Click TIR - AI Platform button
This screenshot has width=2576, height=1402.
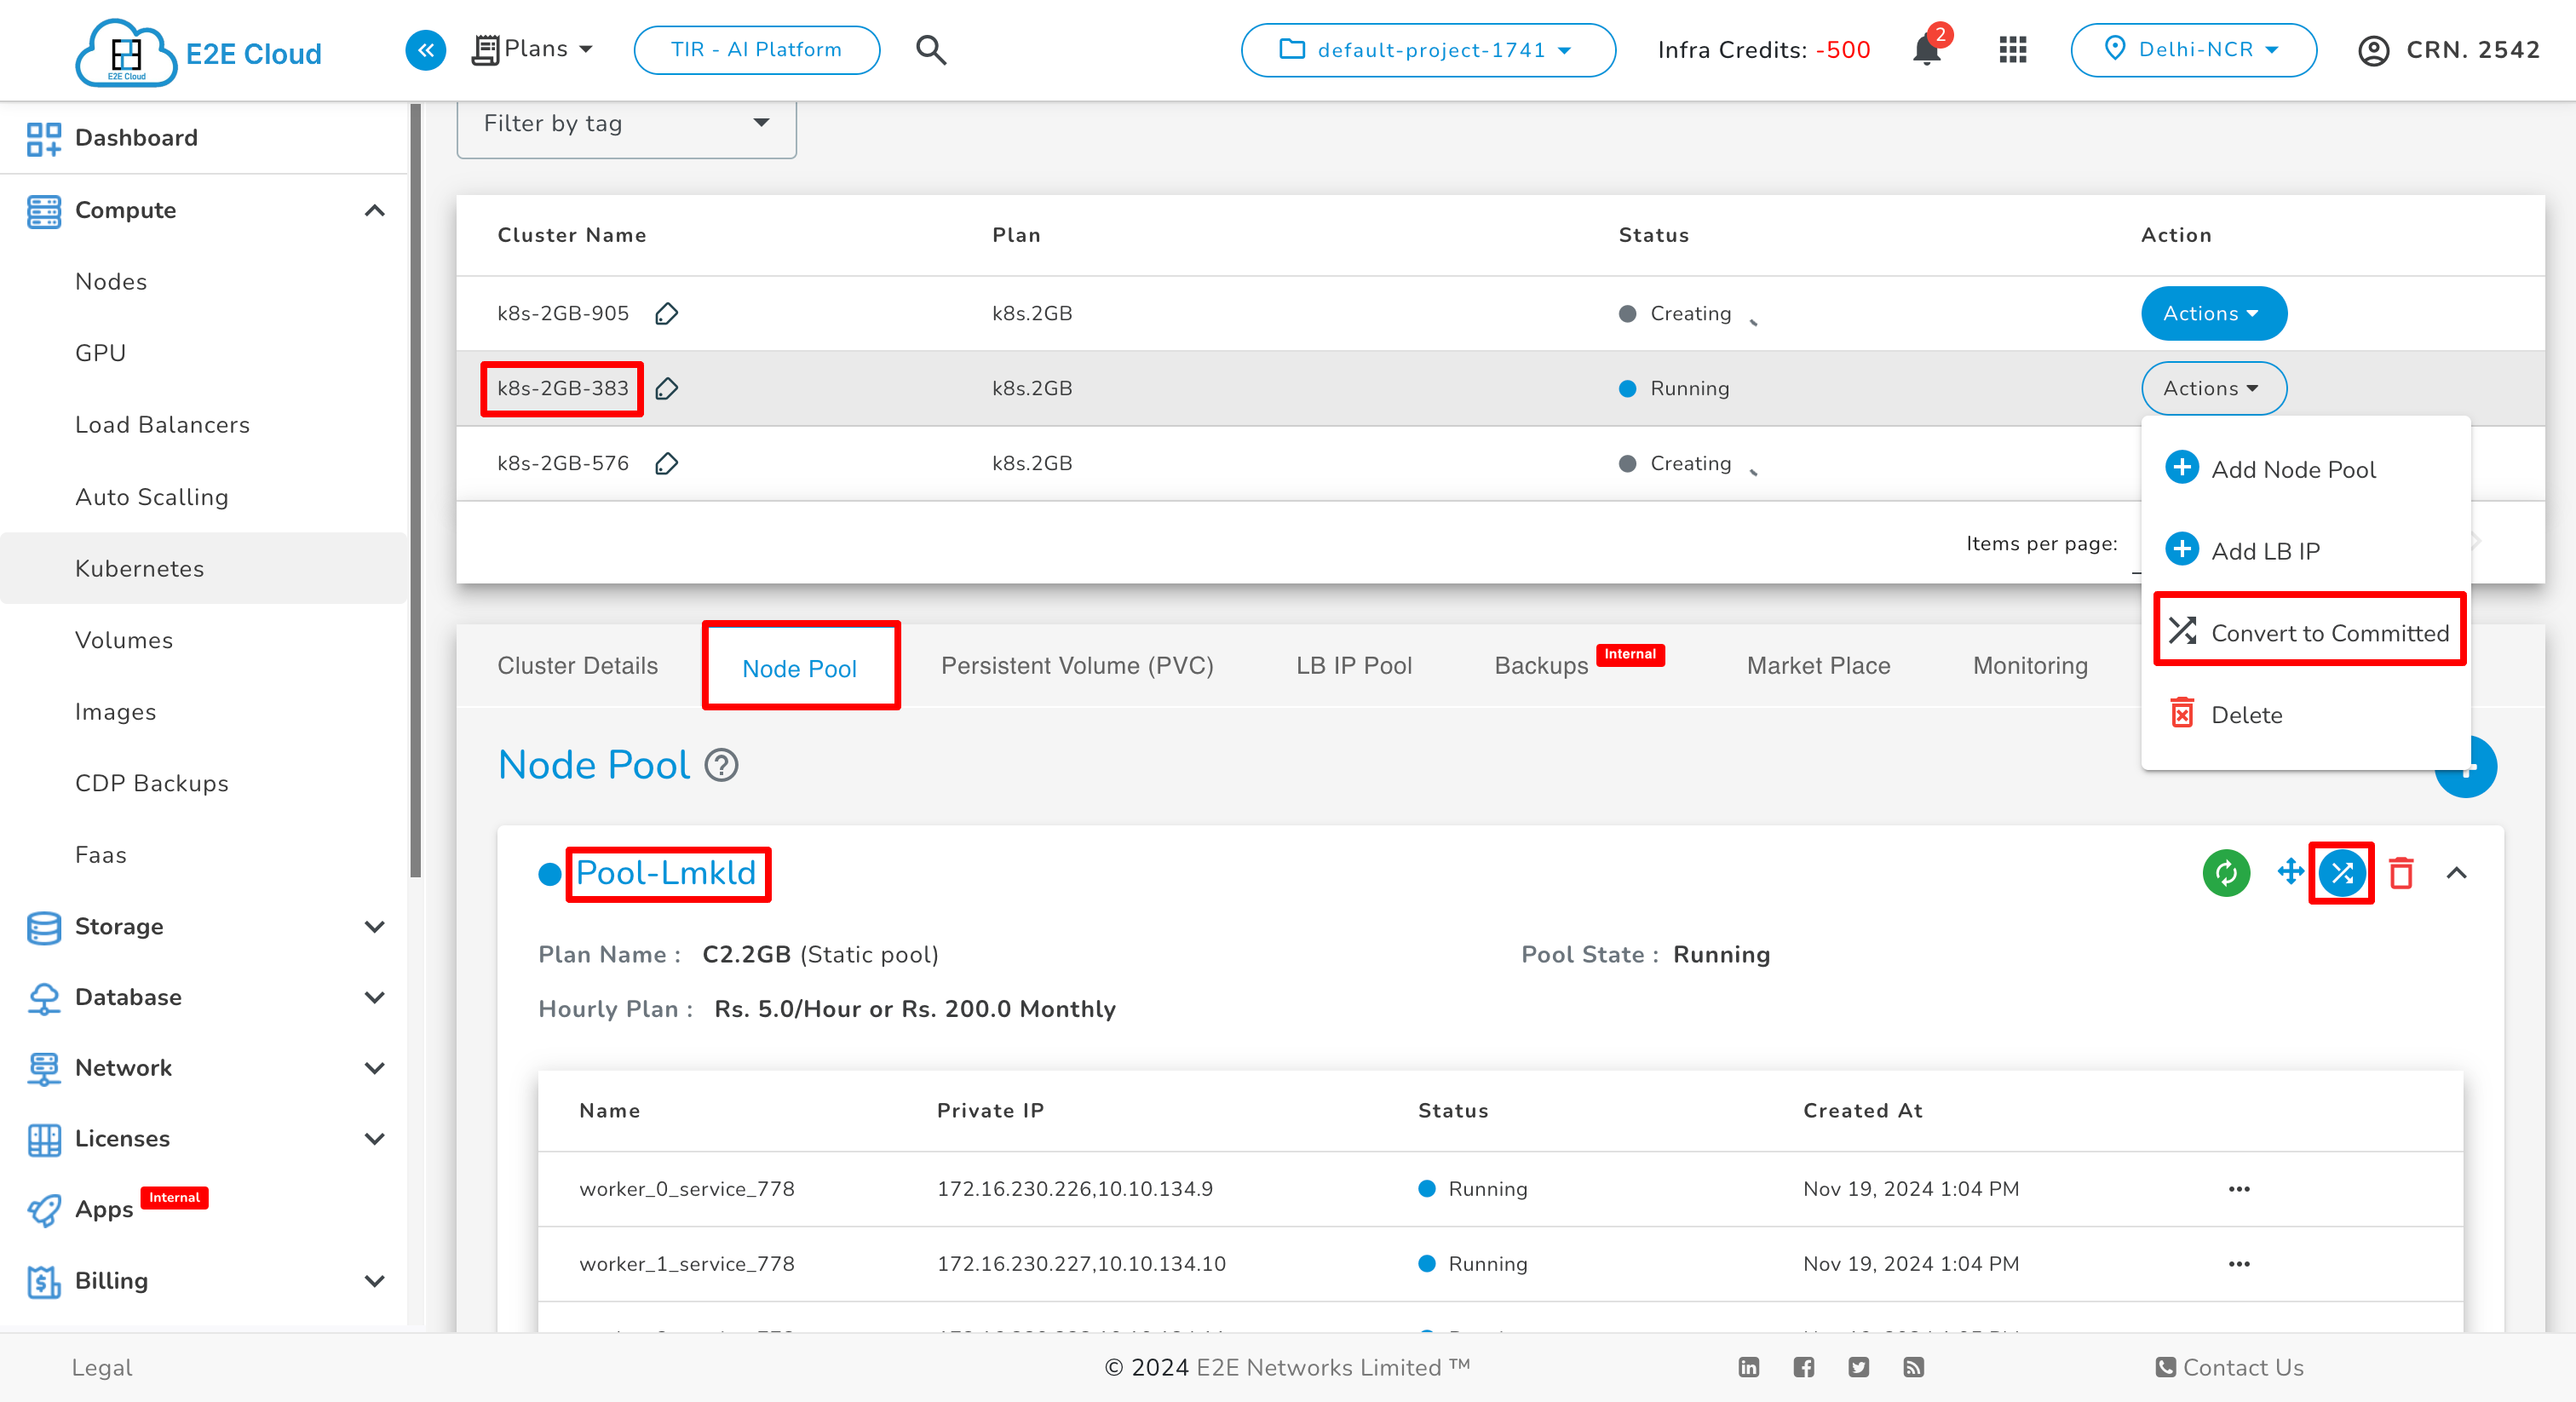click(756, 49)
